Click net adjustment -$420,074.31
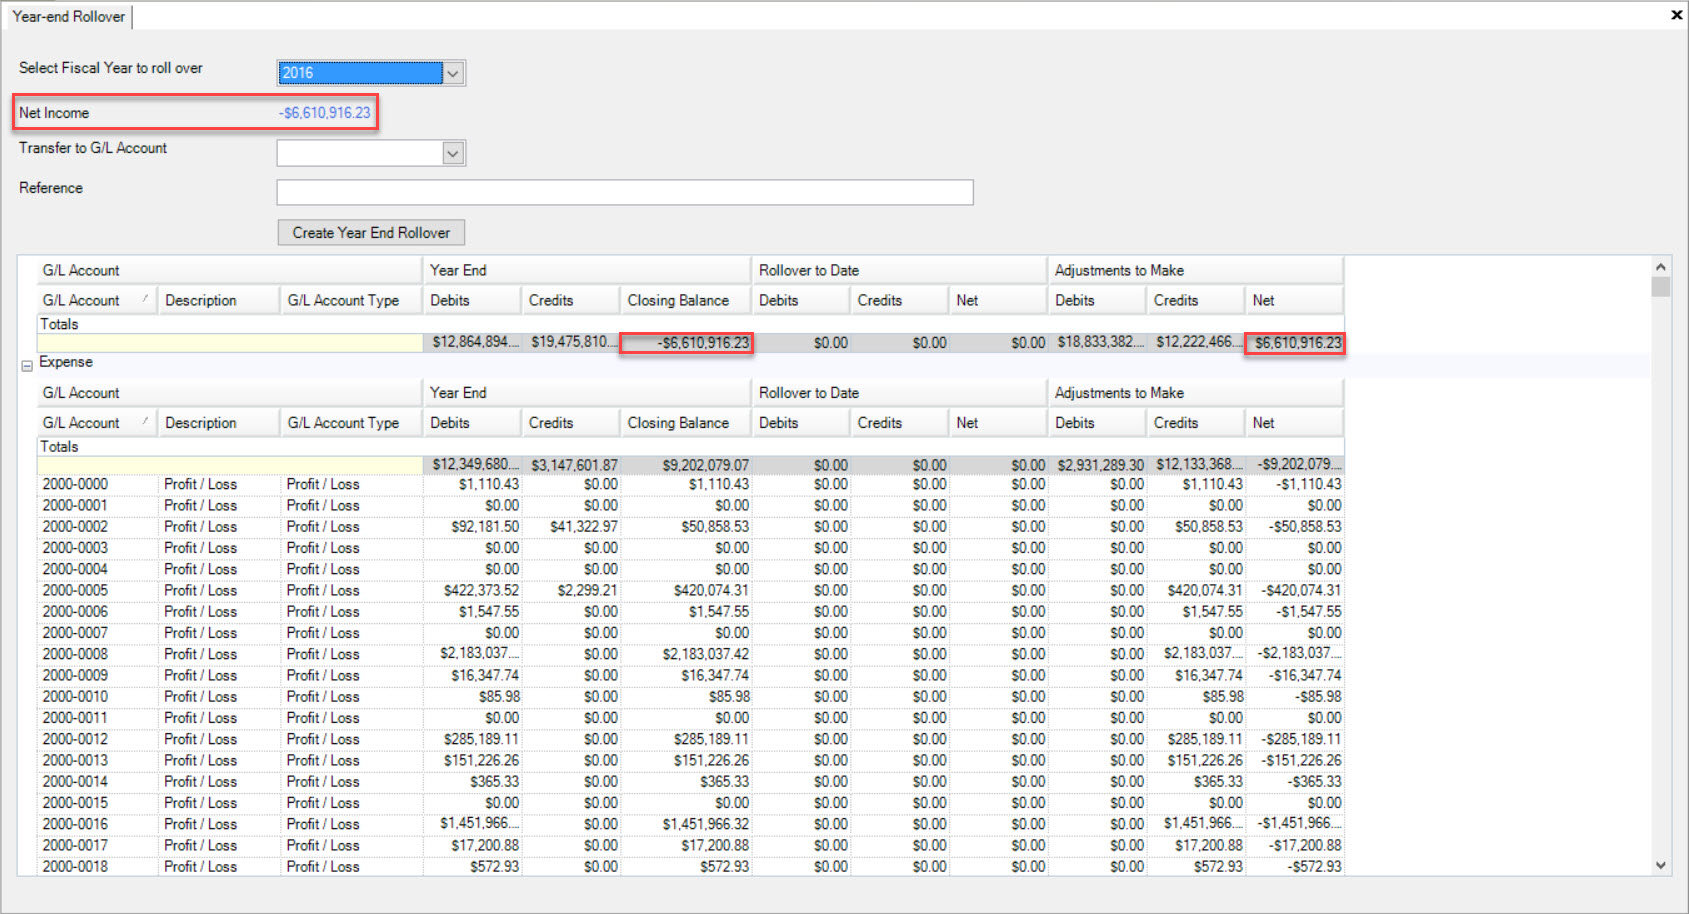This screenshot has height=914, width=1689. coord(1301,590)
